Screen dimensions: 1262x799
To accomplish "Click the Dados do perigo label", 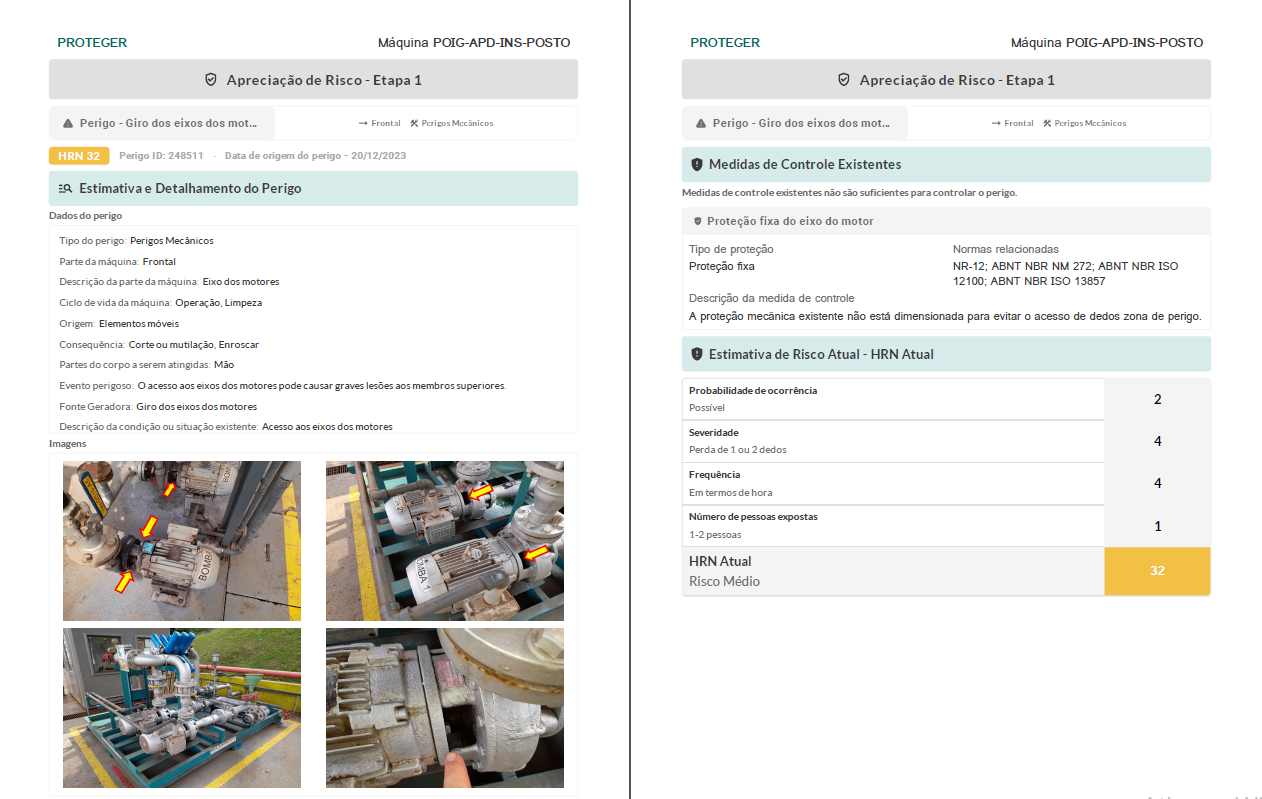I will [x=86, y=216].
